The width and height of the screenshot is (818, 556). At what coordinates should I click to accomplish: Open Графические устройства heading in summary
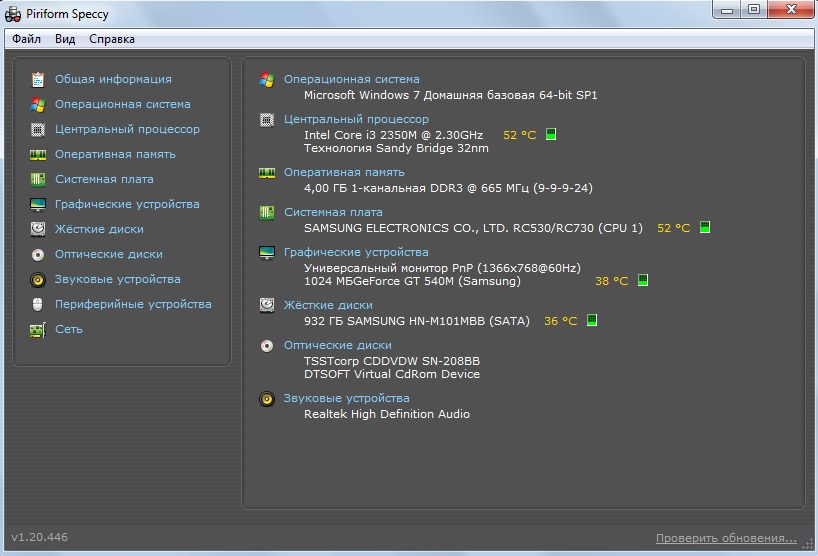click(x=356, y=252)
